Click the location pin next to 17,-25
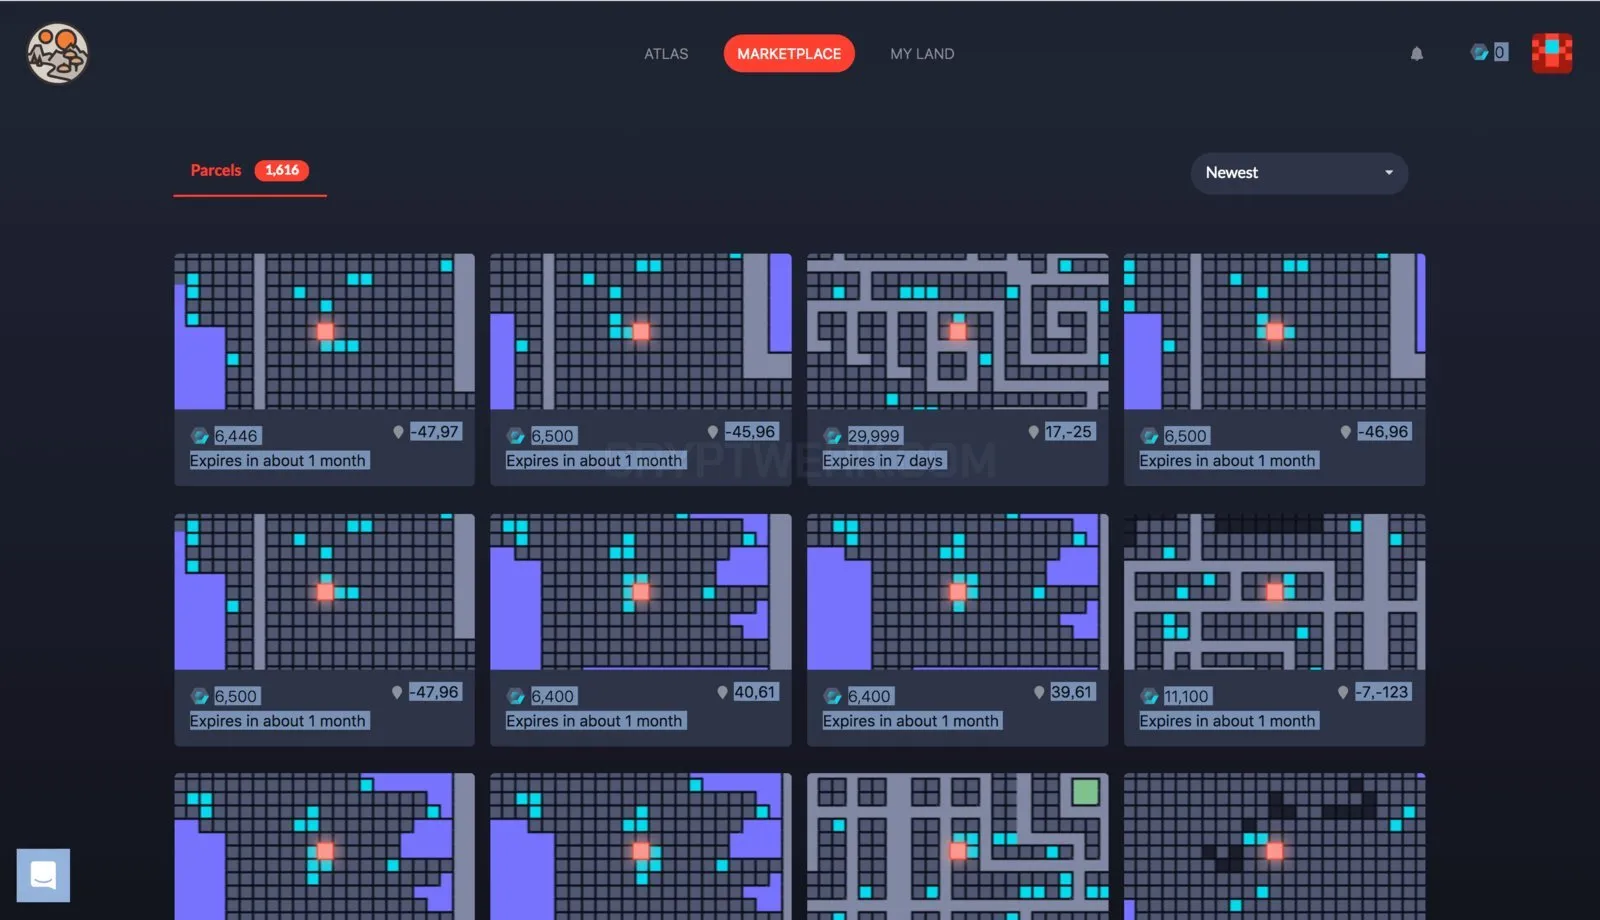This screenshot has width=1600, height=920. (1034, 432)
